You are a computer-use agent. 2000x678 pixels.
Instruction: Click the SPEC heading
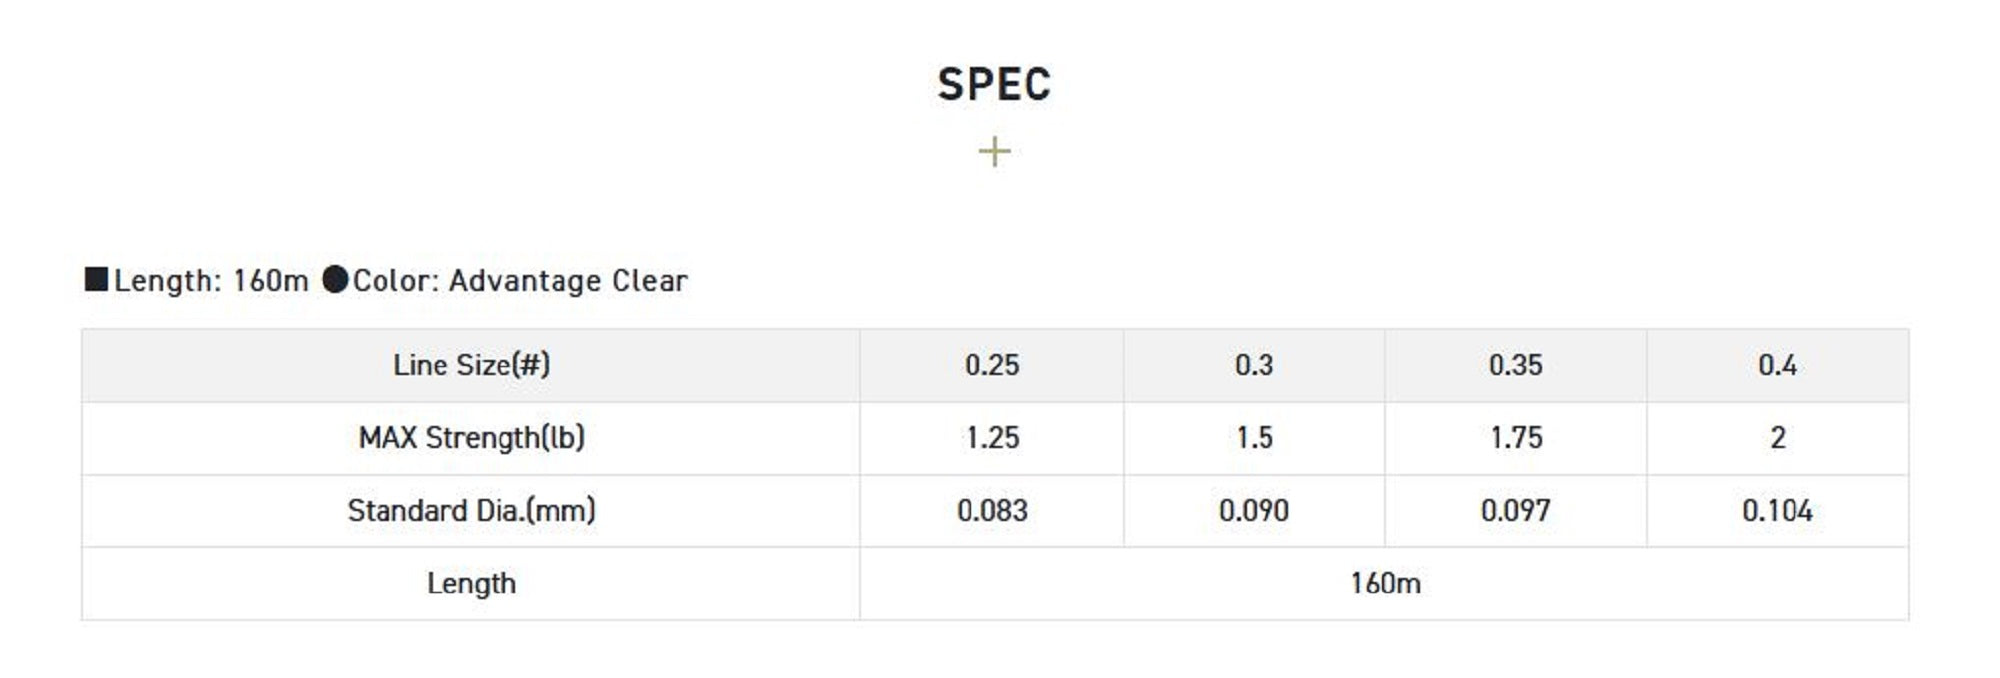(x=994, y=84)
